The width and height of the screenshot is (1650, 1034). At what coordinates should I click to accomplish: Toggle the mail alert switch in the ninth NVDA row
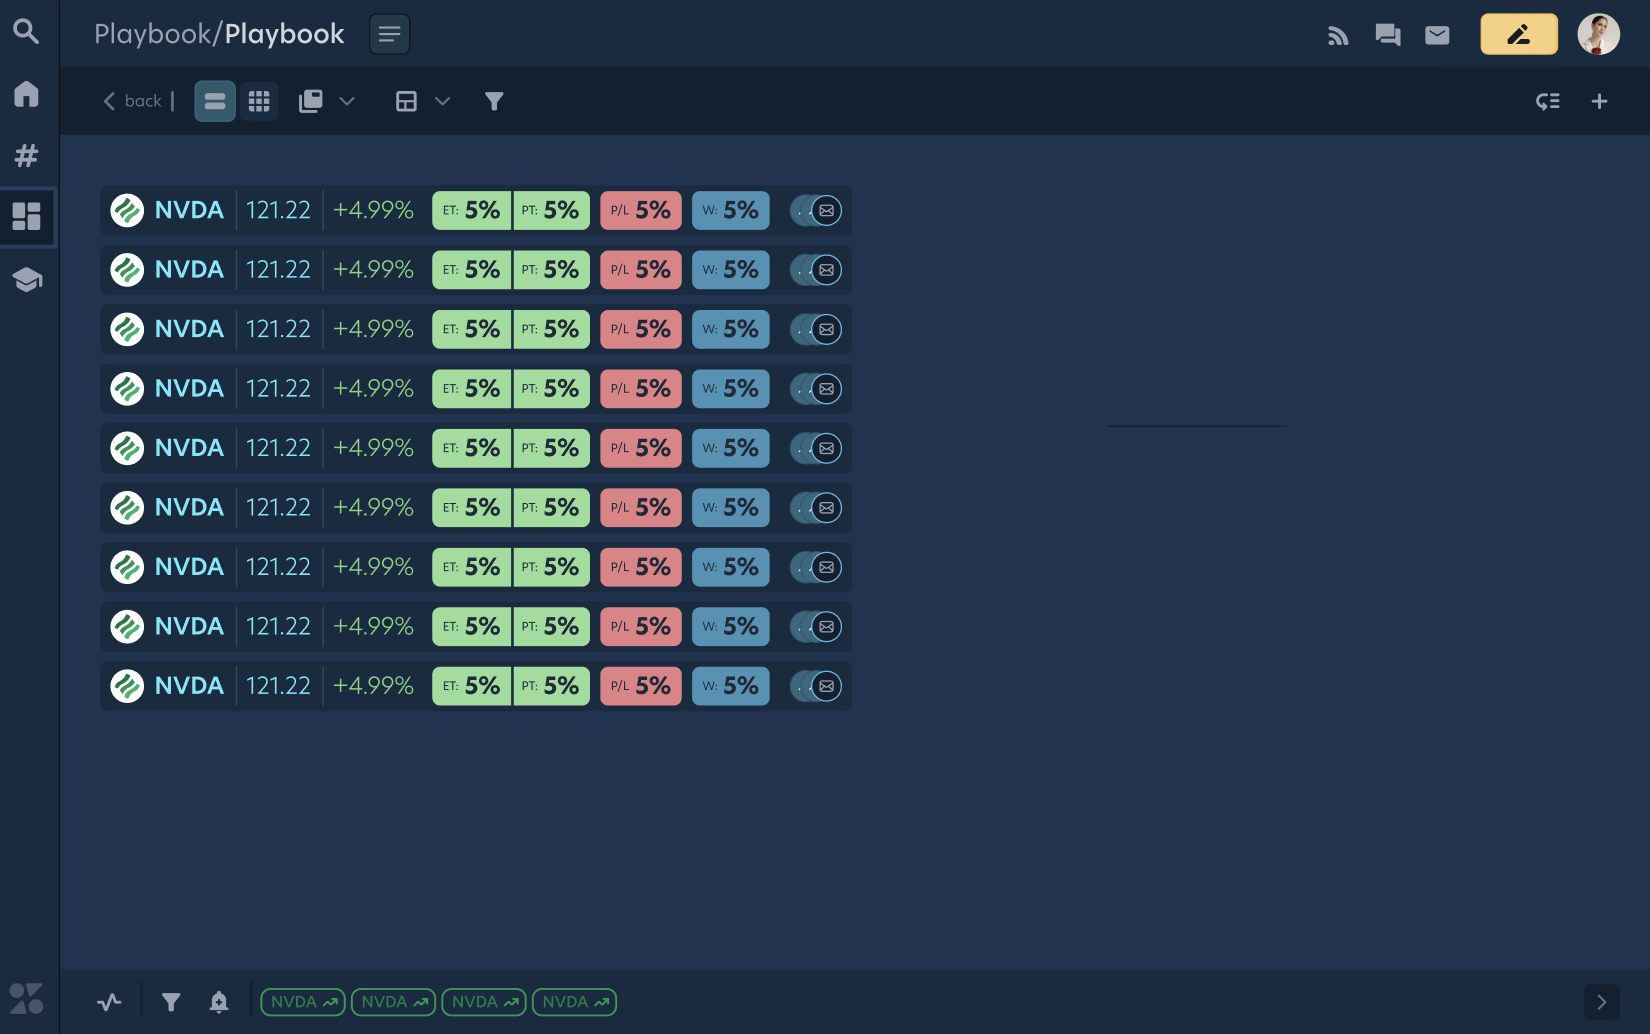[x=816, y=687]
